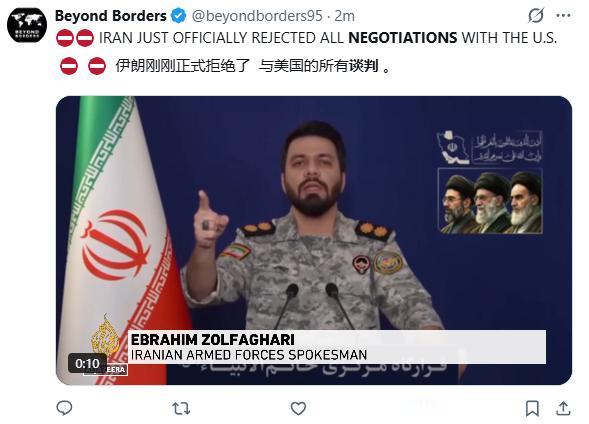Like the post with heart icon
The image size is (589, 424).
(x=298, y=408)
